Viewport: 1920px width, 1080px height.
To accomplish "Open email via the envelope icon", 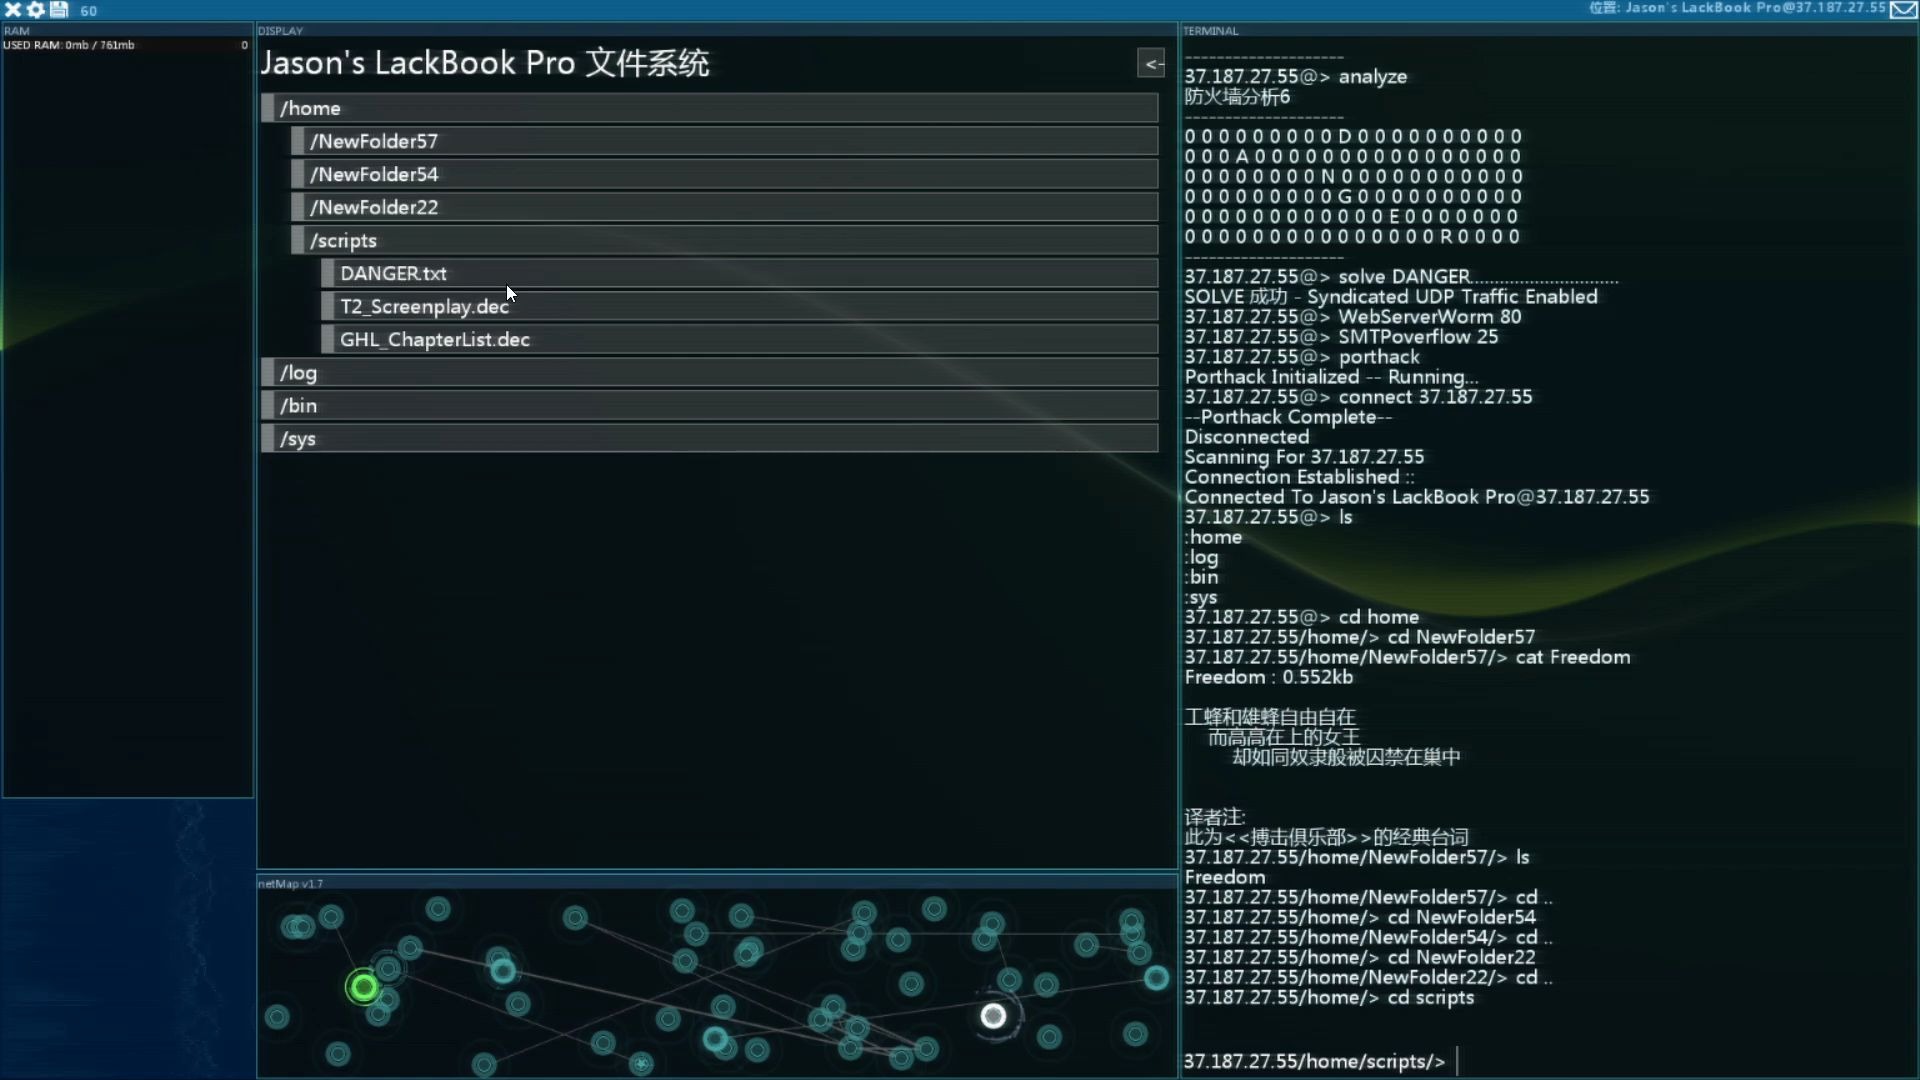I will pos(1903,10).
